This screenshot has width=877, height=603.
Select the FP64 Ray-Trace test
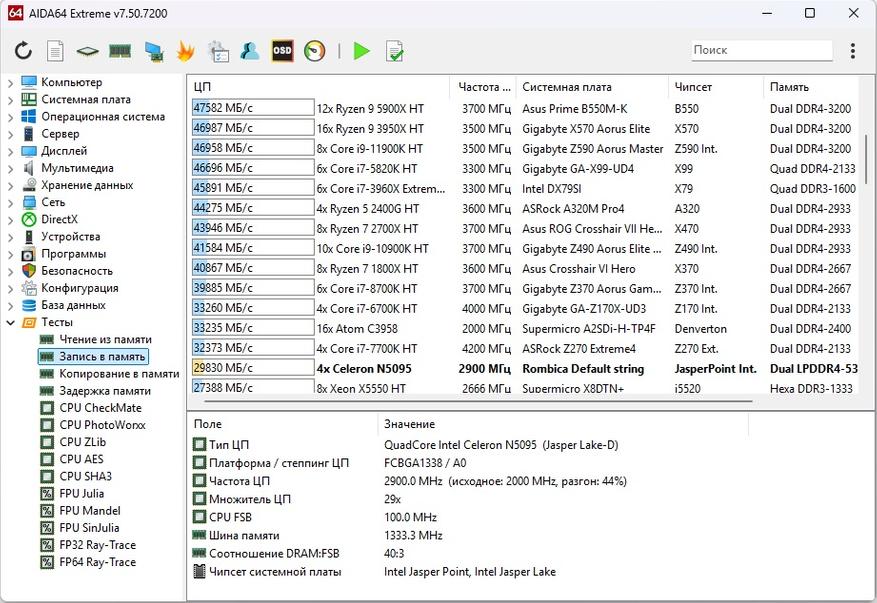(x=97, y=562)
